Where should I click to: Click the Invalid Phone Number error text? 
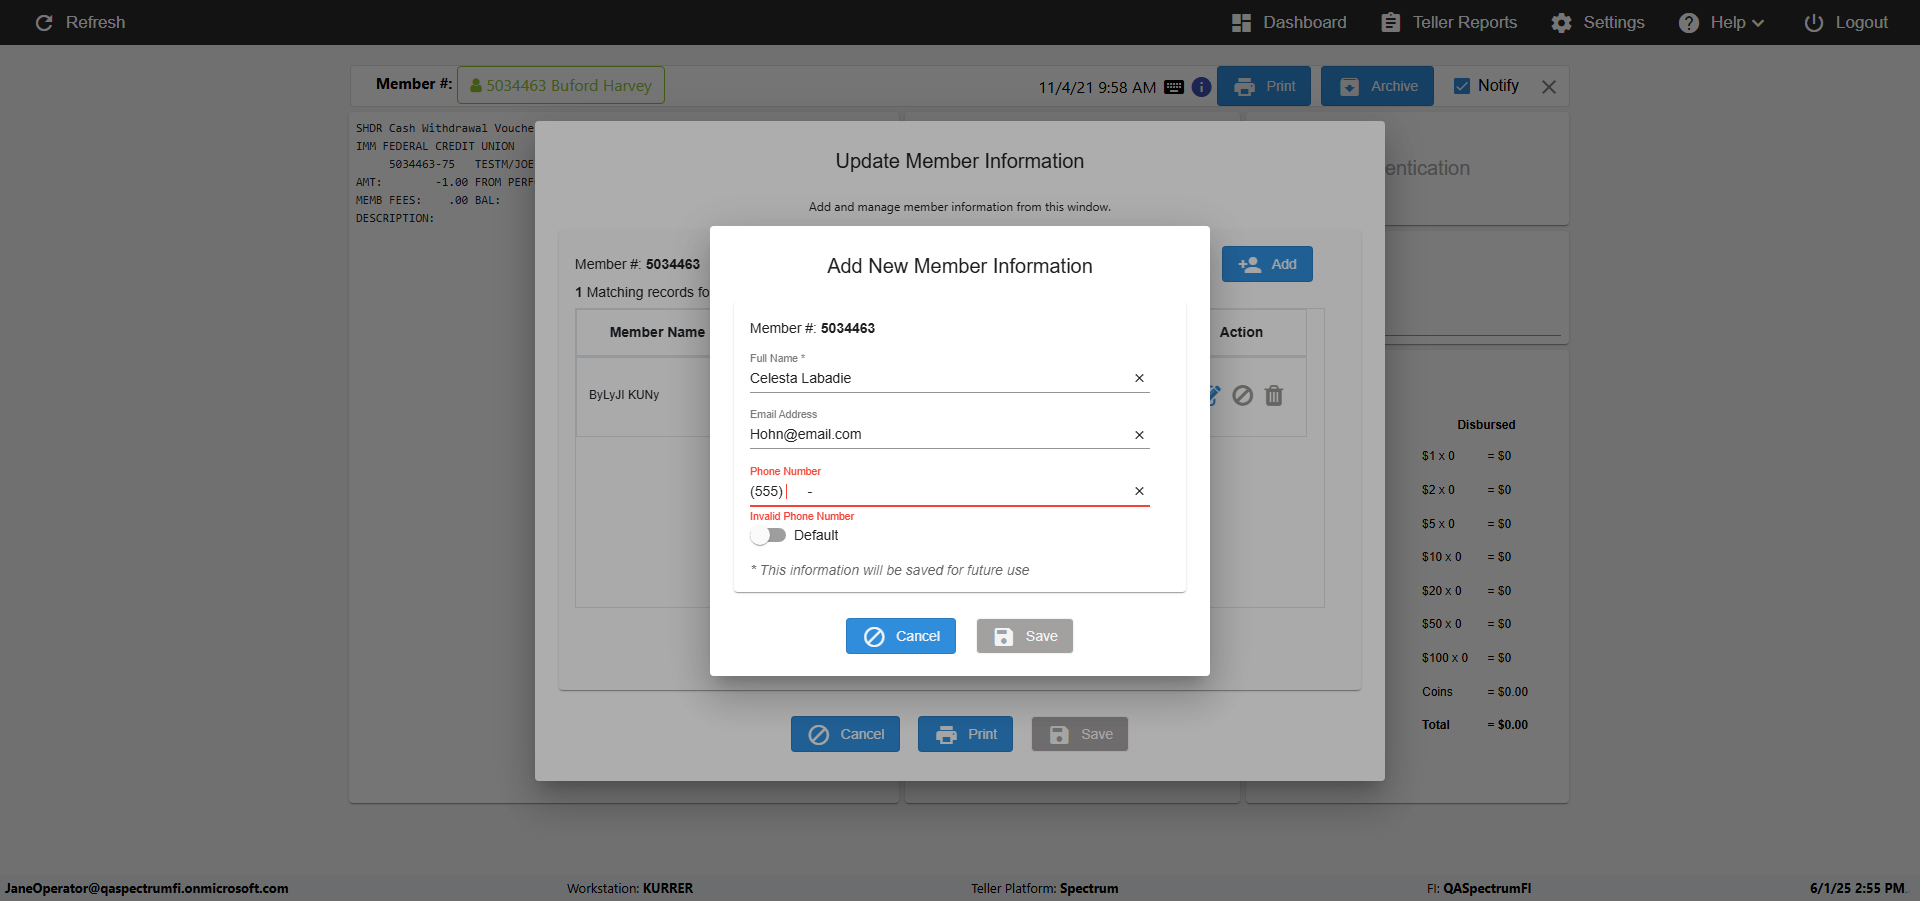(x=802, y=516)
